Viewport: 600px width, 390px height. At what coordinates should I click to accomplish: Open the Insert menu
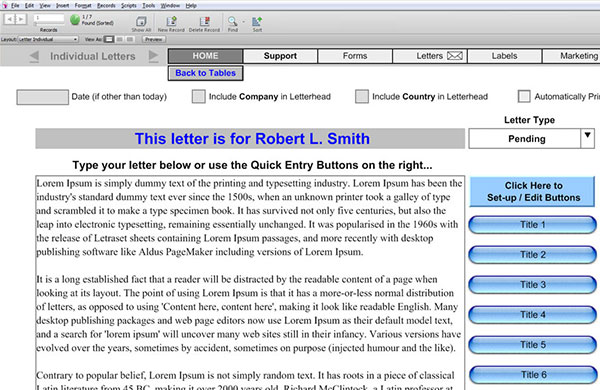[63, 5]
